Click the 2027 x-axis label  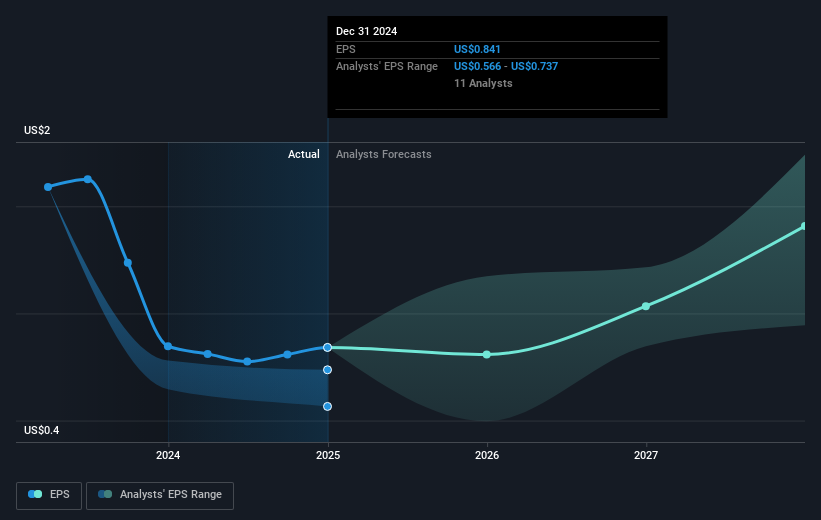point(646,455)
